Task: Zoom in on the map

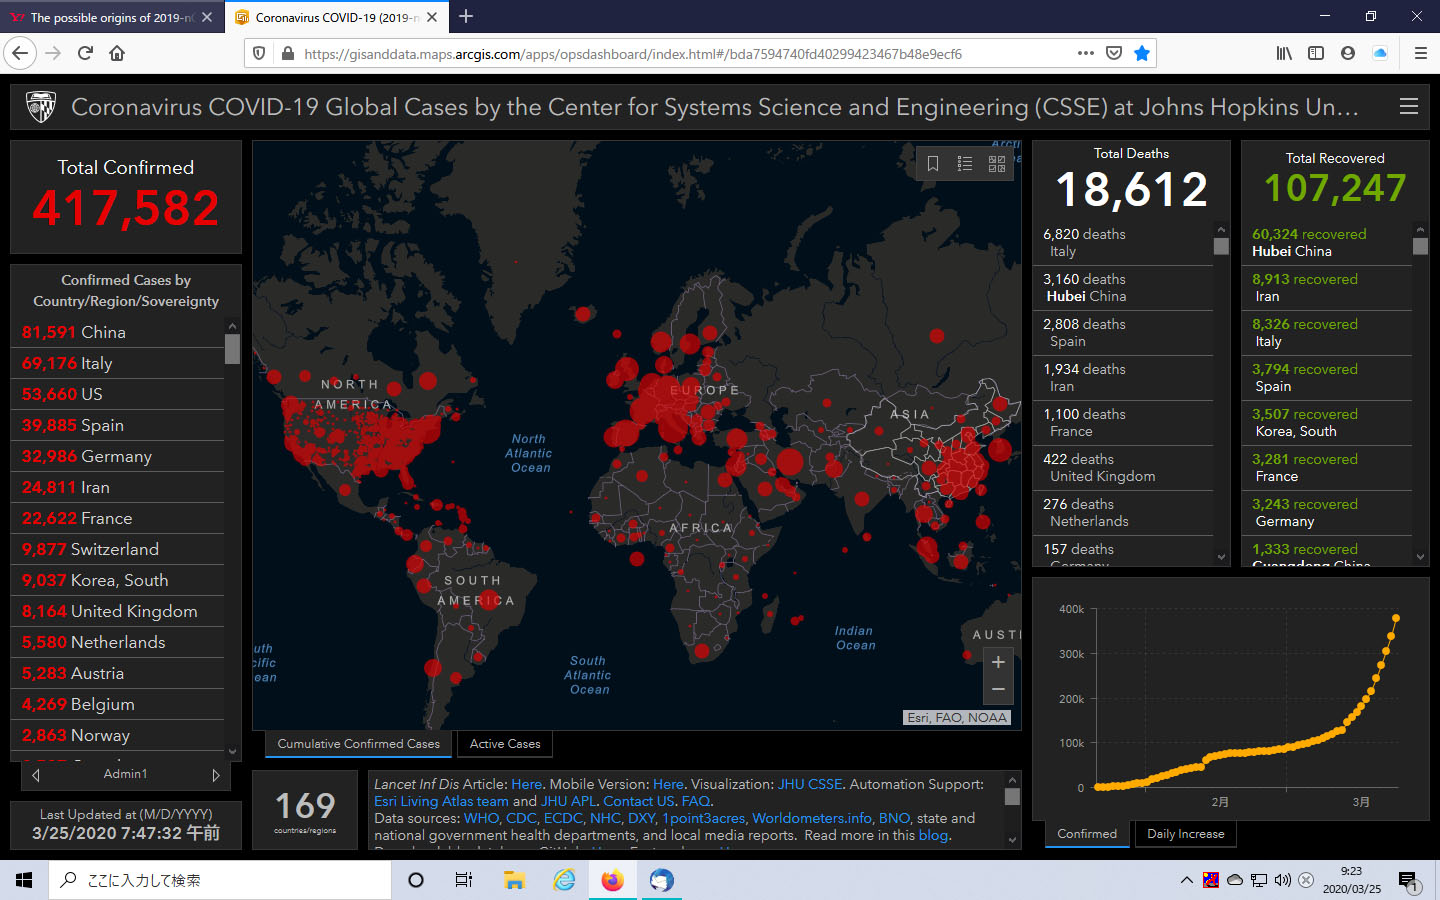Action: tap(998, 662)
